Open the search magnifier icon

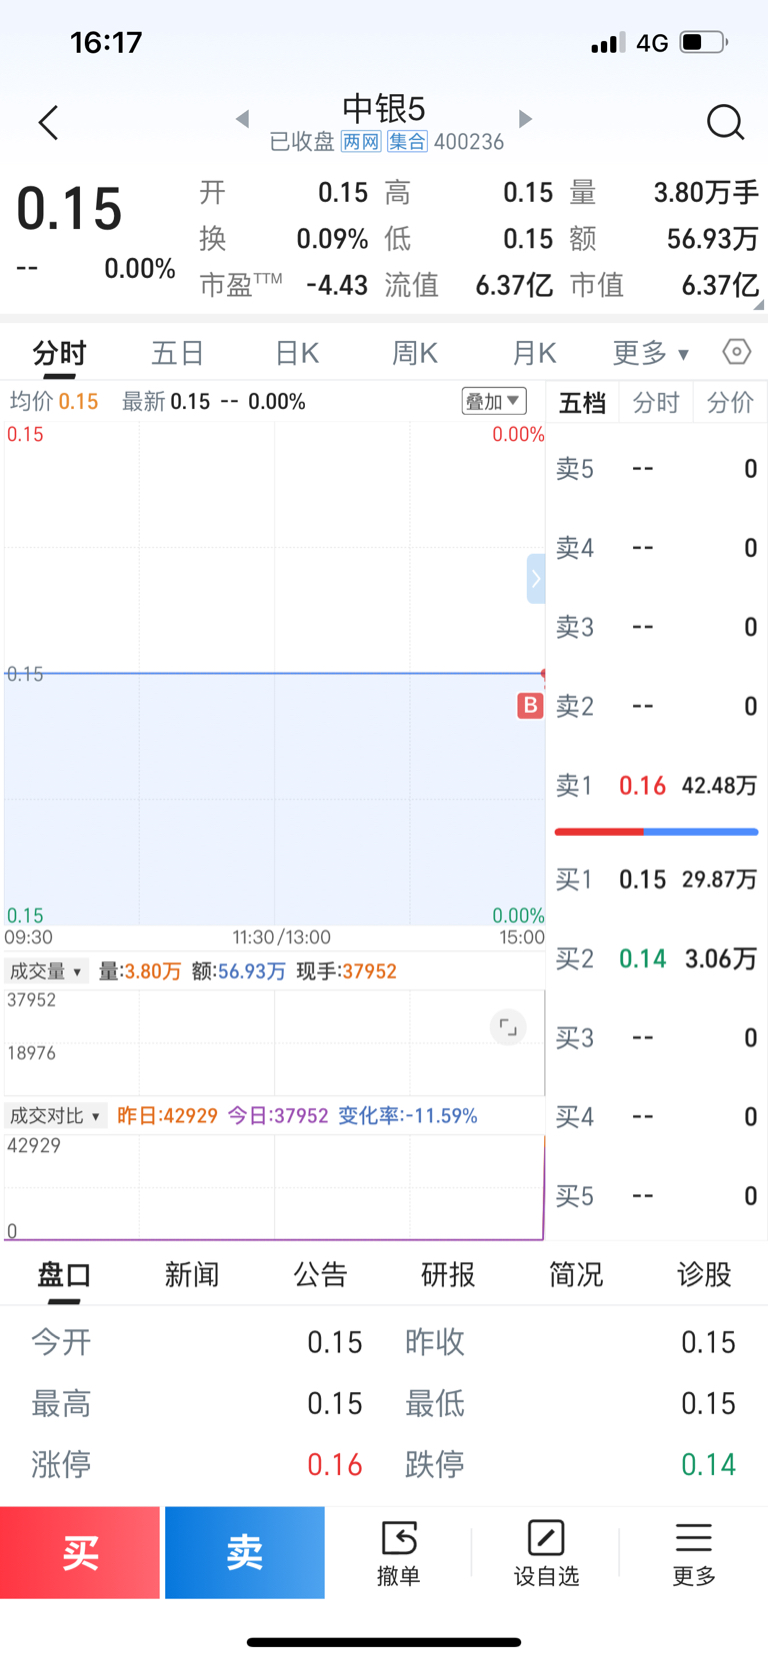tap(725, 123)
